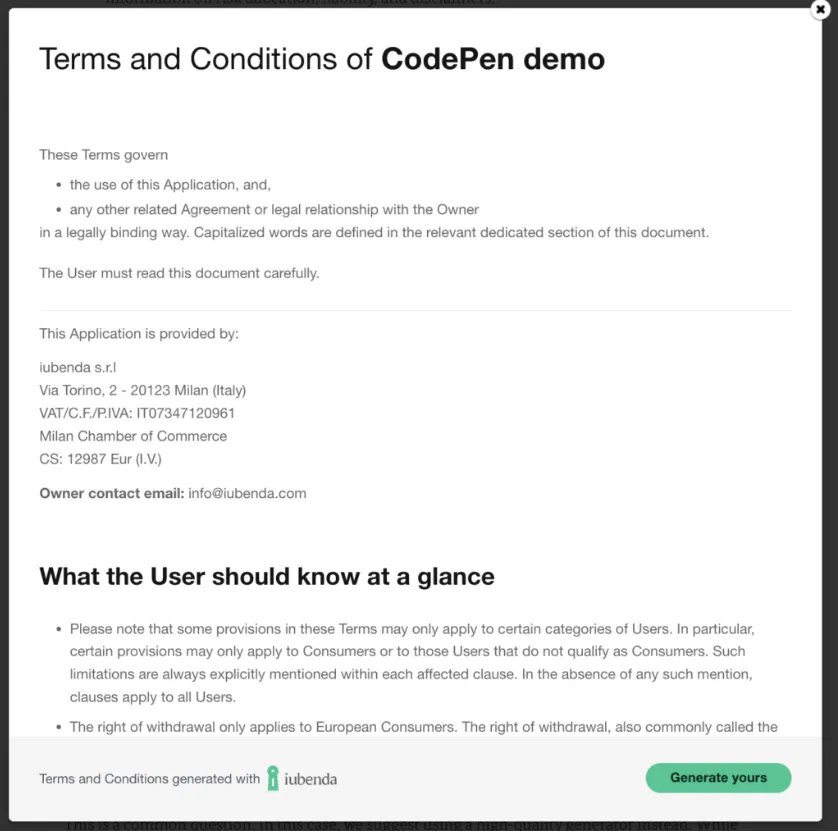838x832 pixels.
Task: Click the iubenda wordmark in the footer
Action: [311, 779]
